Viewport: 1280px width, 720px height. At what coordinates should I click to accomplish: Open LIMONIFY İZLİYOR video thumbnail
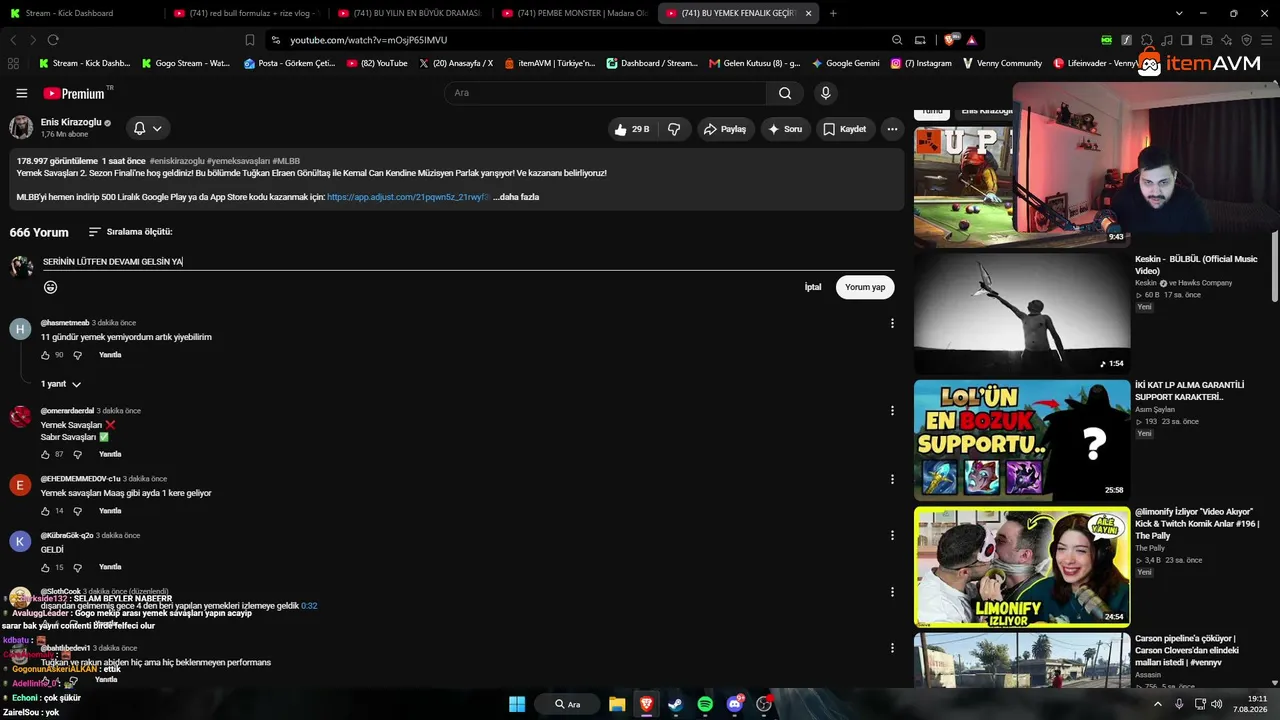pyautogui.click(x=1022, y=566)
